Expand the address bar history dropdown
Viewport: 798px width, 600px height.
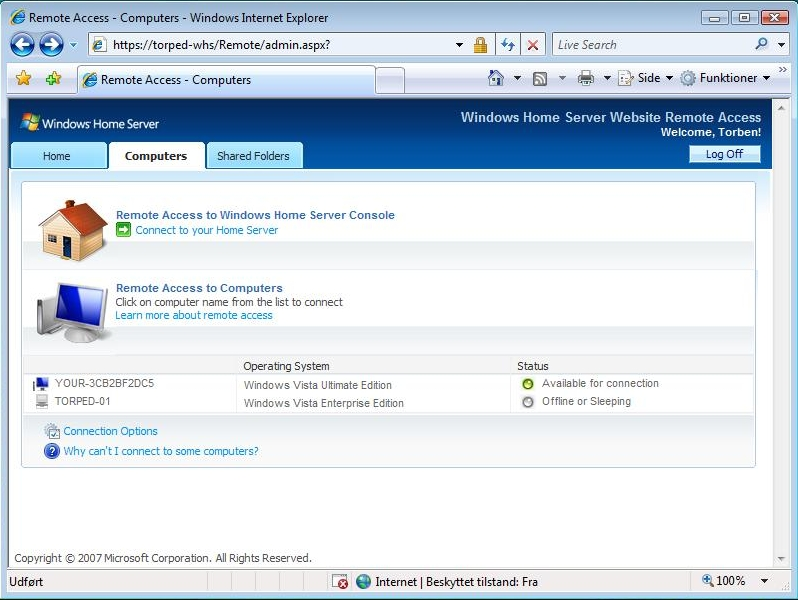point(459,45)
